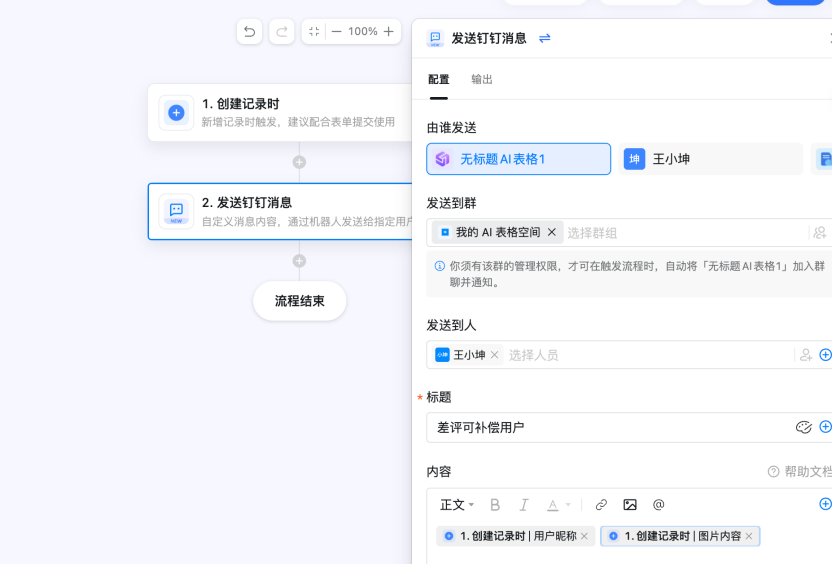Click the @ mention icon
The width and height of the screenshot is (832, 564).
(658, 505)
